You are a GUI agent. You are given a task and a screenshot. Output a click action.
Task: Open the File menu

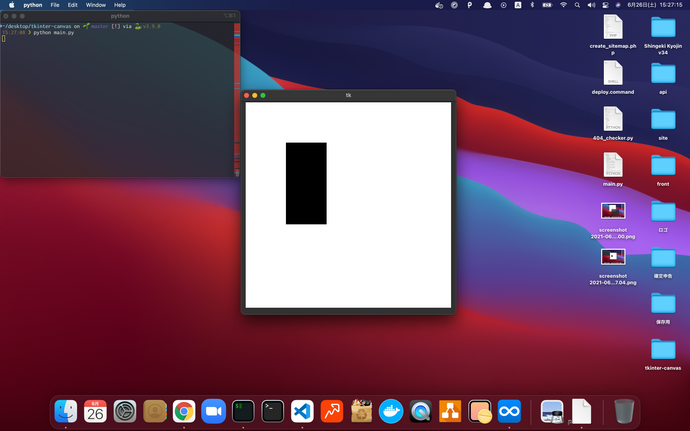[55, 5]
